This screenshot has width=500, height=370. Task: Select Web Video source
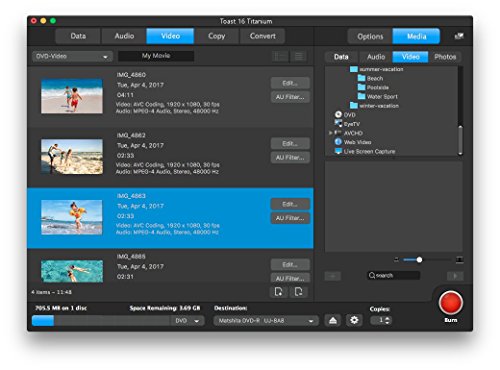coord(353,142)
